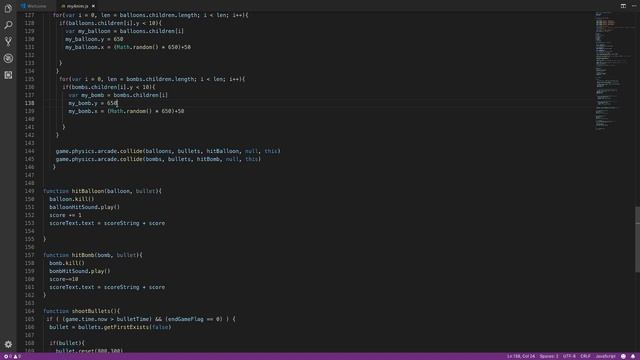Click 'bullets.getFirstExists(false)' line
This screenshot has width=640, height=360.
tap(110, 327)
